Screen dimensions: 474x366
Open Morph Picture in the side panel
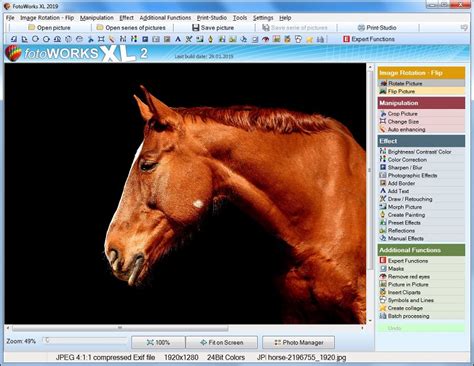(x=421, y=207)
